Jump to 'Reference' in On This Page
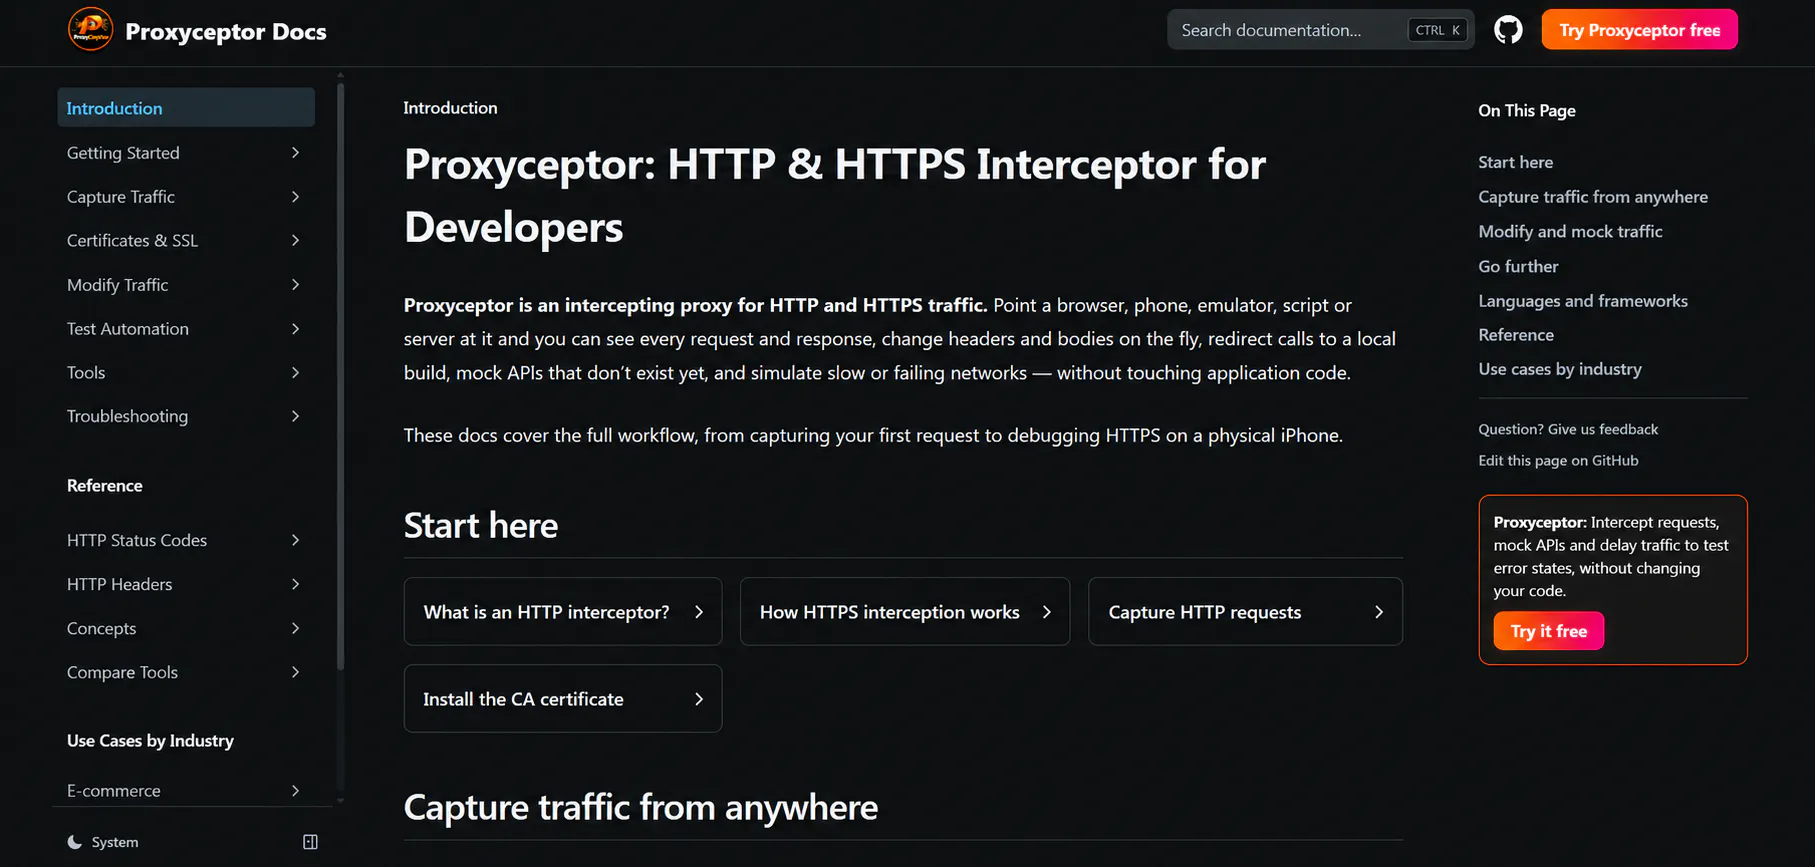This screenshot has width=1815, height=867. pos(1516,335)
